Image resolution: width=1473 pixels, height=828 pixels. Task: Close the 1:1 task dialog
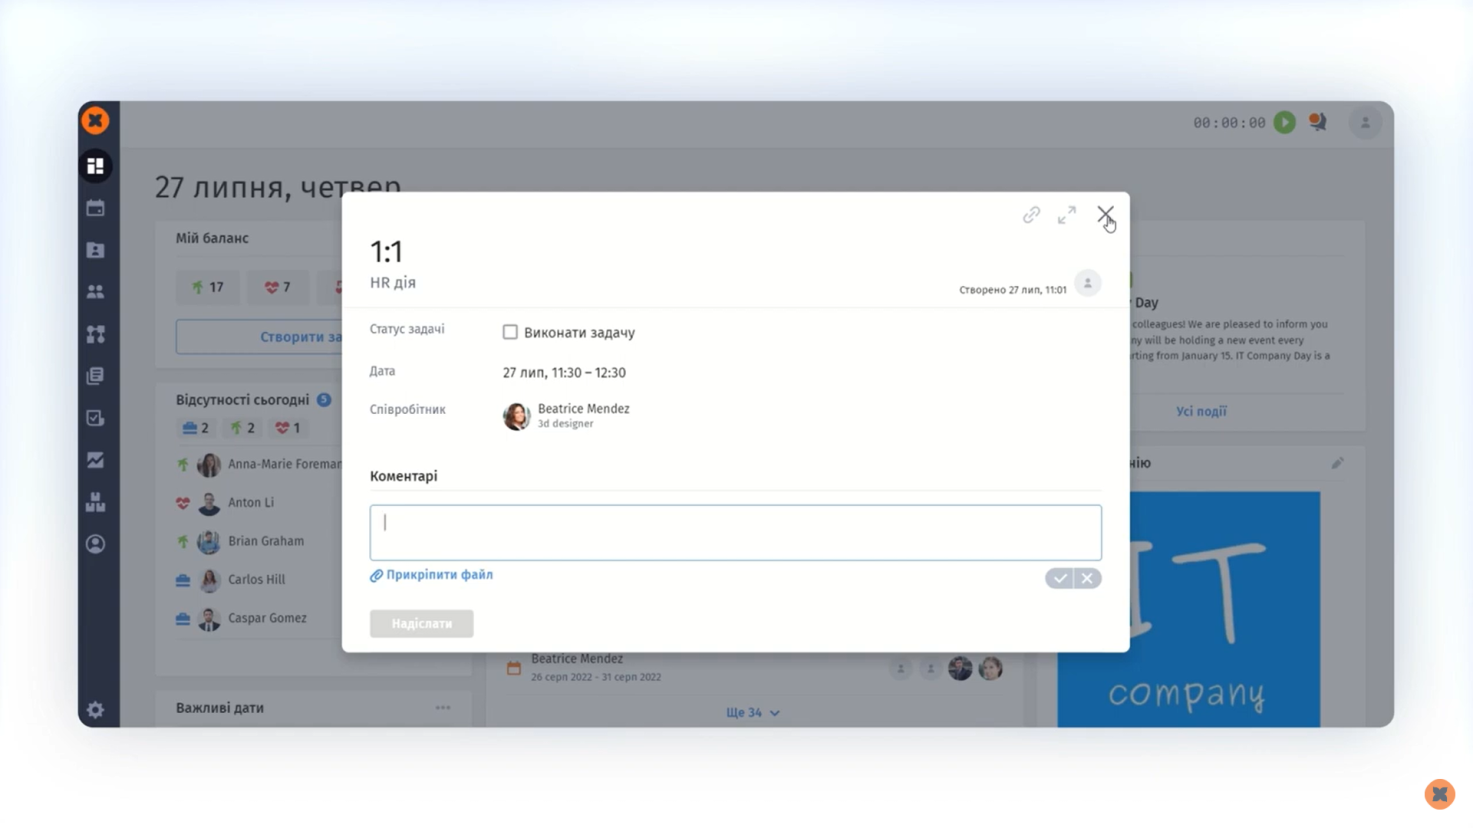(x=1104, y=214)
